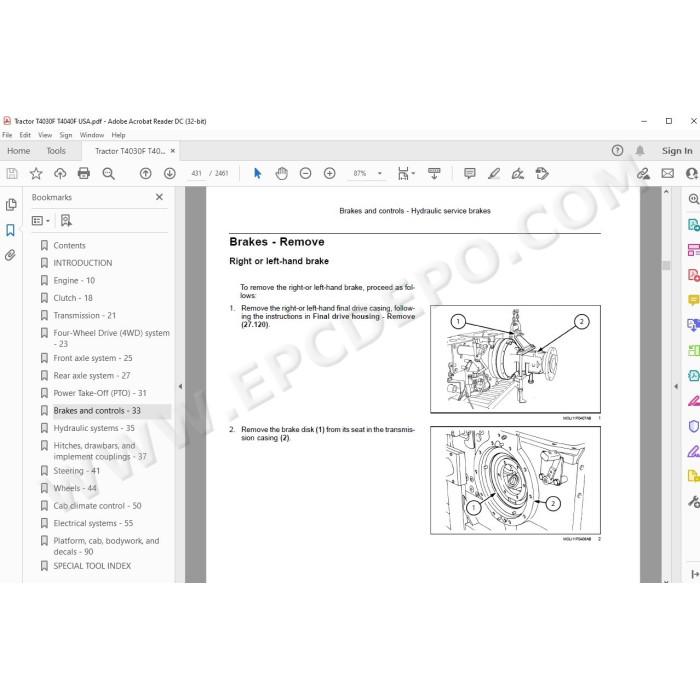Click the cloud upload toolbar icon
The width and height of the screenshot is (700, 700).
60,173
